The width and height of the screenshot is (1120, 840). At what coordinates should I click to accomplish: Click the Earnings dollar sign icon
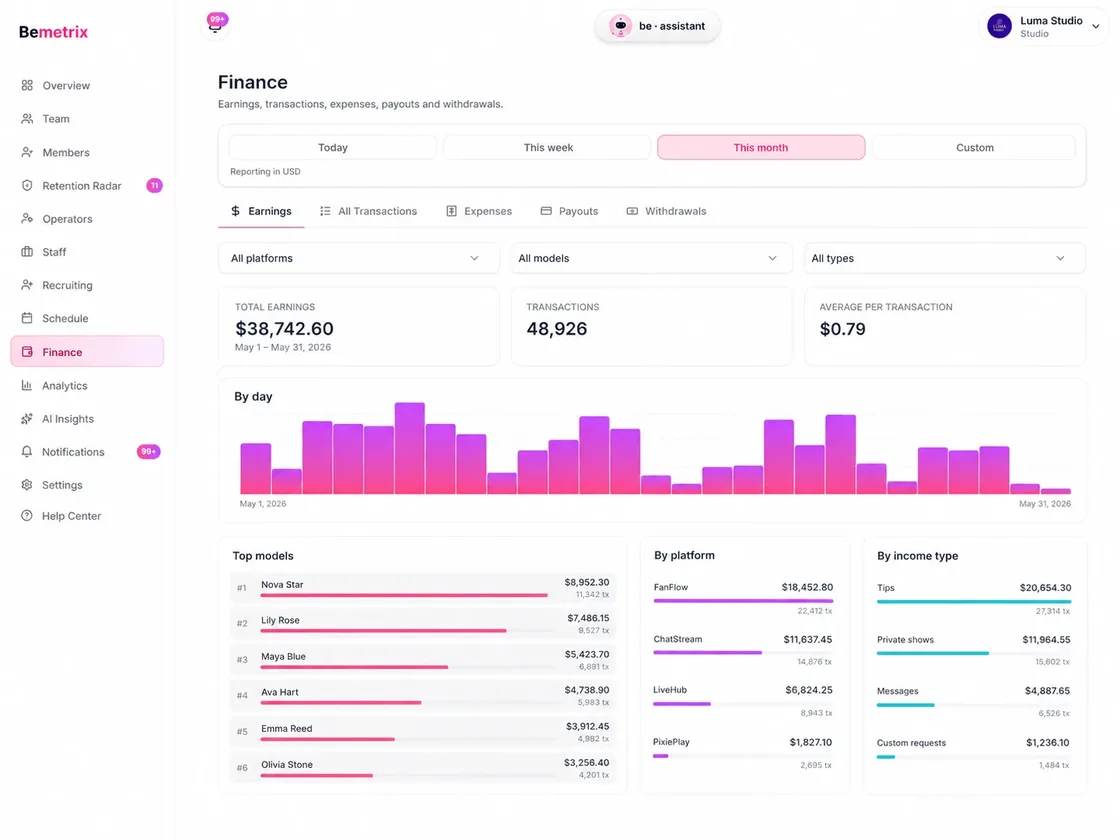click(236, 211)
